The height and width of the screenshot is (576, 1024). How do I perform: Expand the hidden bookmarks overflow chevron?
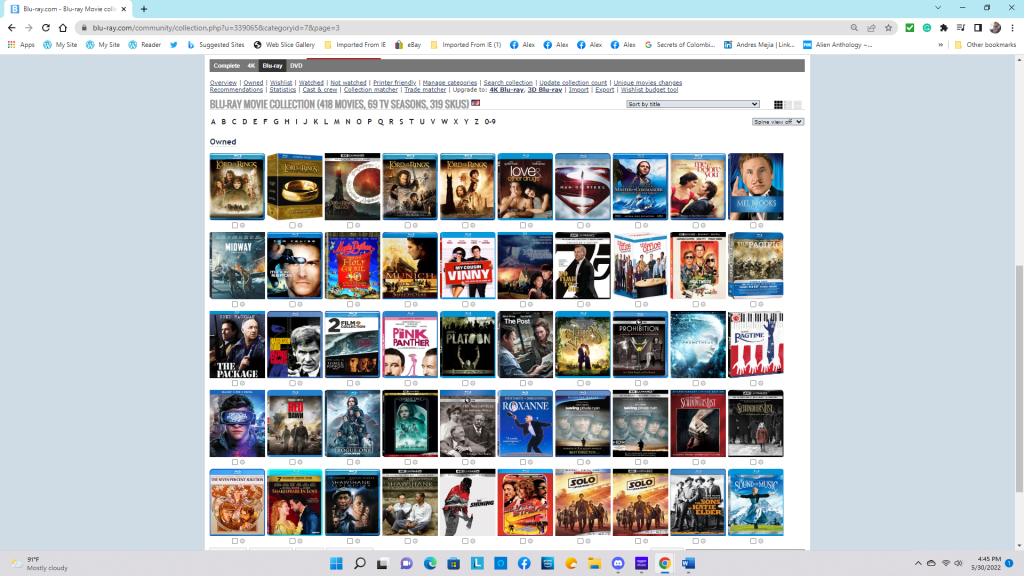coord(941,45)
